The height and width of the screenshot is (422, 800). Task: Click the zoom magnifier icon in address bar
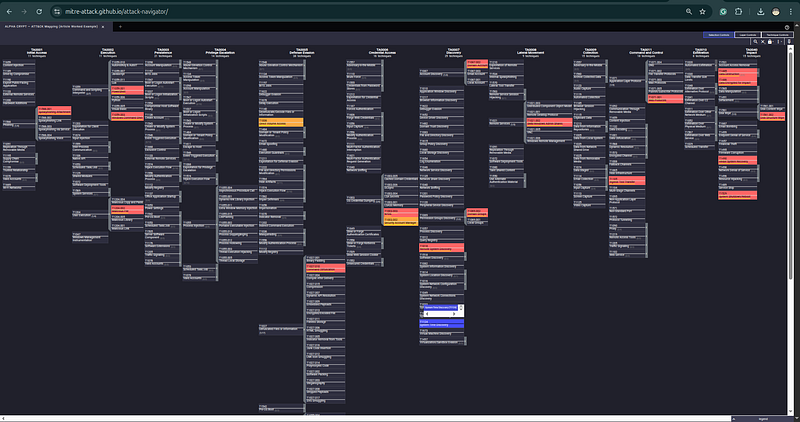(689, 11)
